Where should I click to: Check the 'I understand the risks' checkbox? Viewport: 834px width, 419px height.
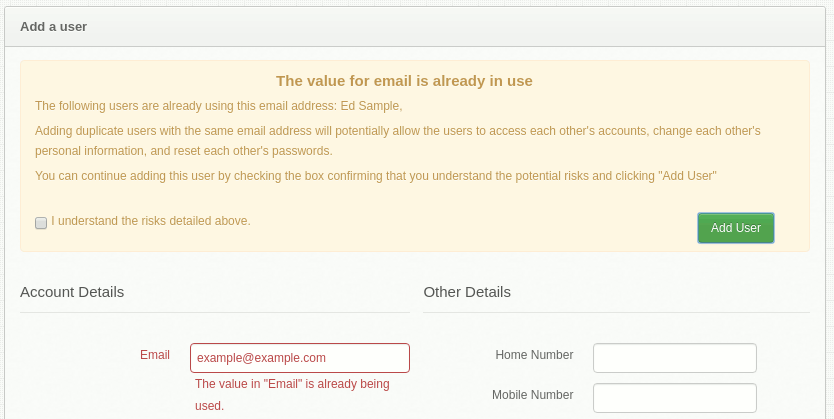pos(41,223)
